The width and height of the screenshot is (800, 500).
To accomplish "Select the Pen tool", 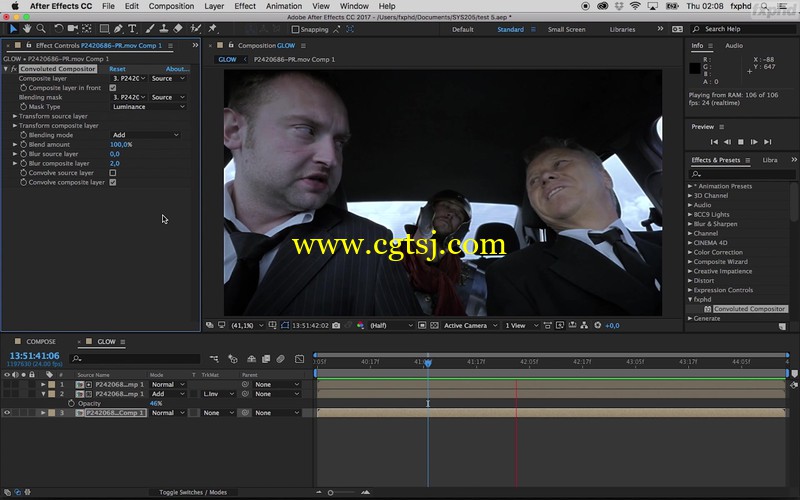I will 118,29.
